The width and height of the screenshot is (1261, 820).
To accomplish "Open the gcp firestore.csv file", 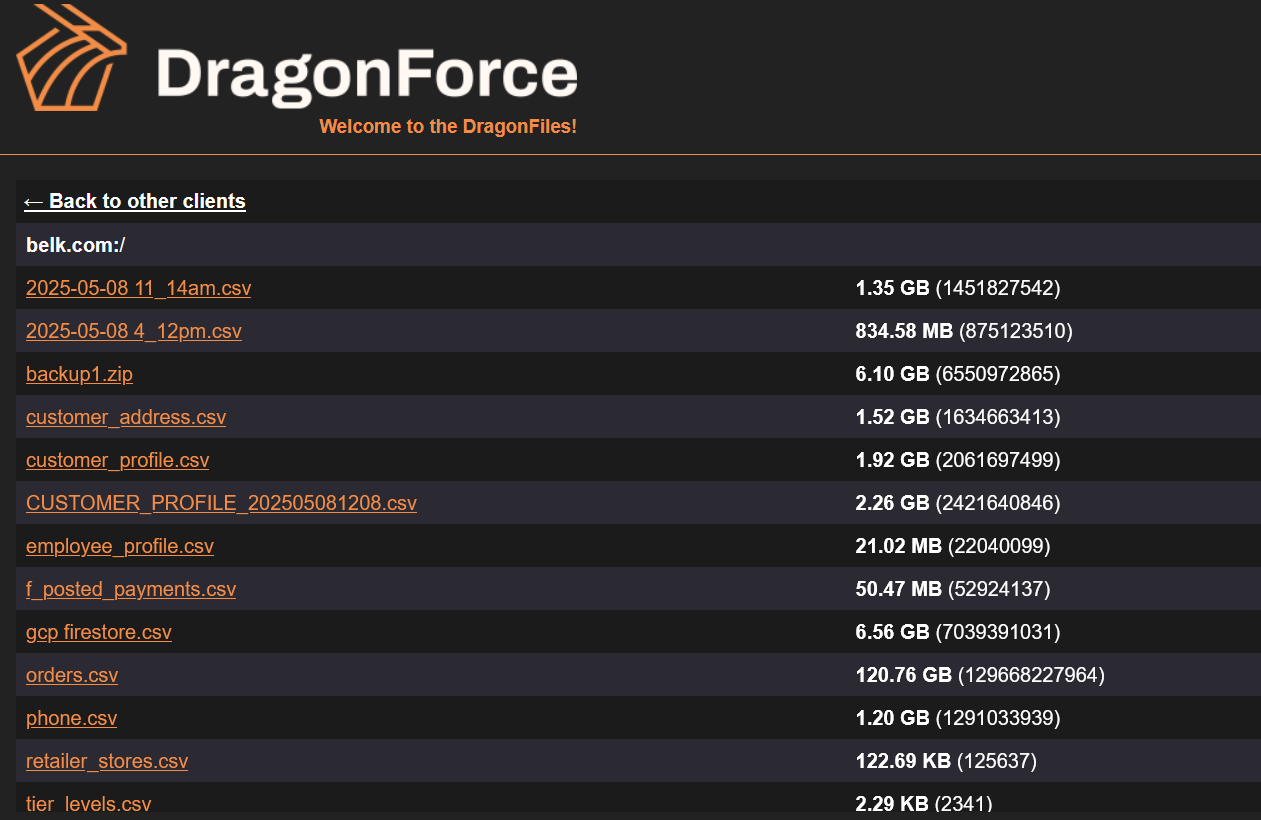I will (98, 632).
